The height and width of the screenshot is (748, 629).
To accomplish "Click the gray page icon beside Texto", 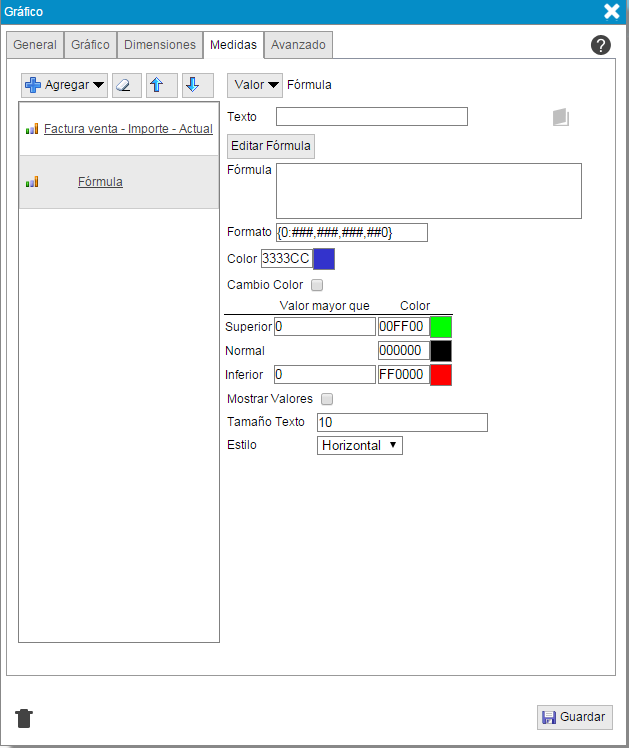I will click(561, 117).
